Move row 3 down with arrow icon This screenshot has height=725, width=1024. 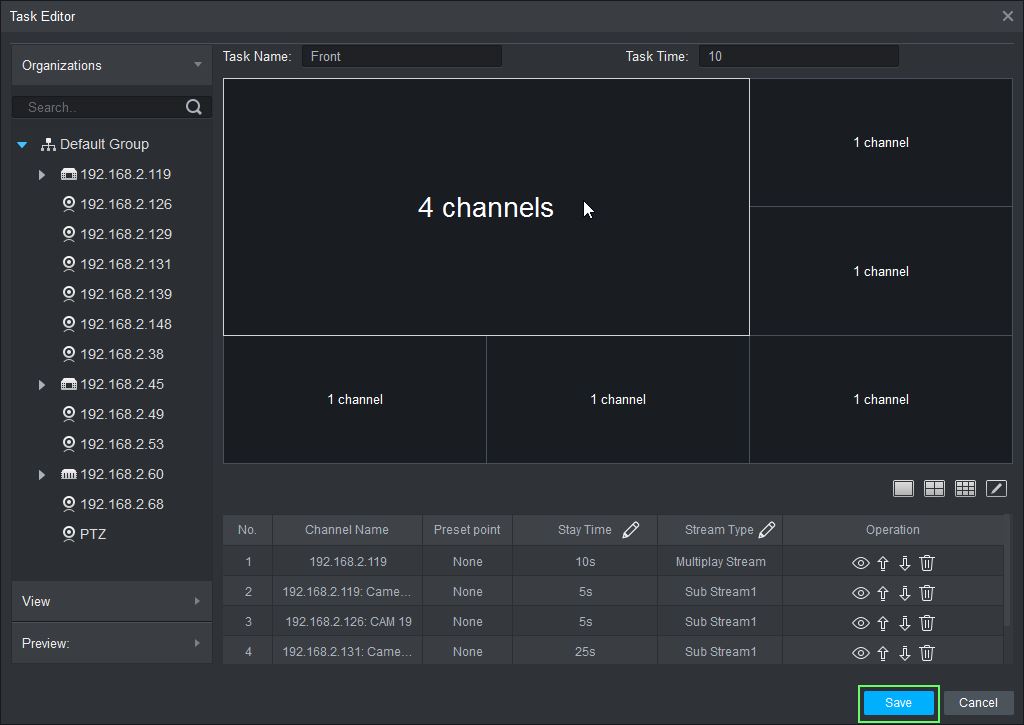tap(905, 623)
